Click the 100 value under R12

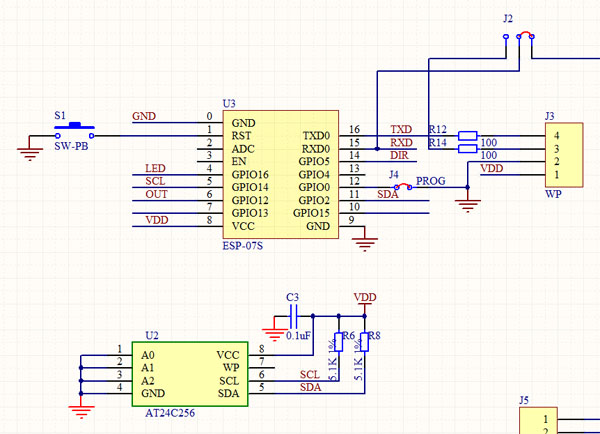pyautogui.click(x=489, y=143)
